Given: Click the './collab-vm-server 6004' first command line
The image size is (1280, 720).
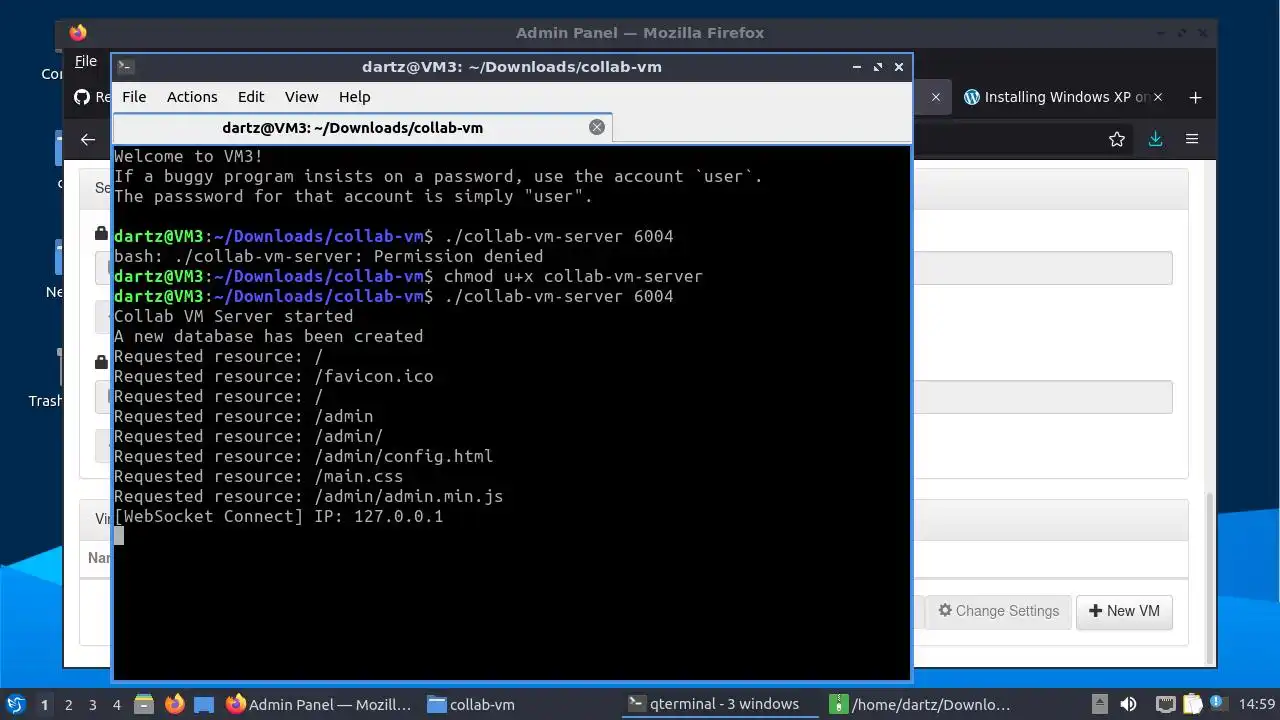Looking at the screenshot, I should click(394, 236).
